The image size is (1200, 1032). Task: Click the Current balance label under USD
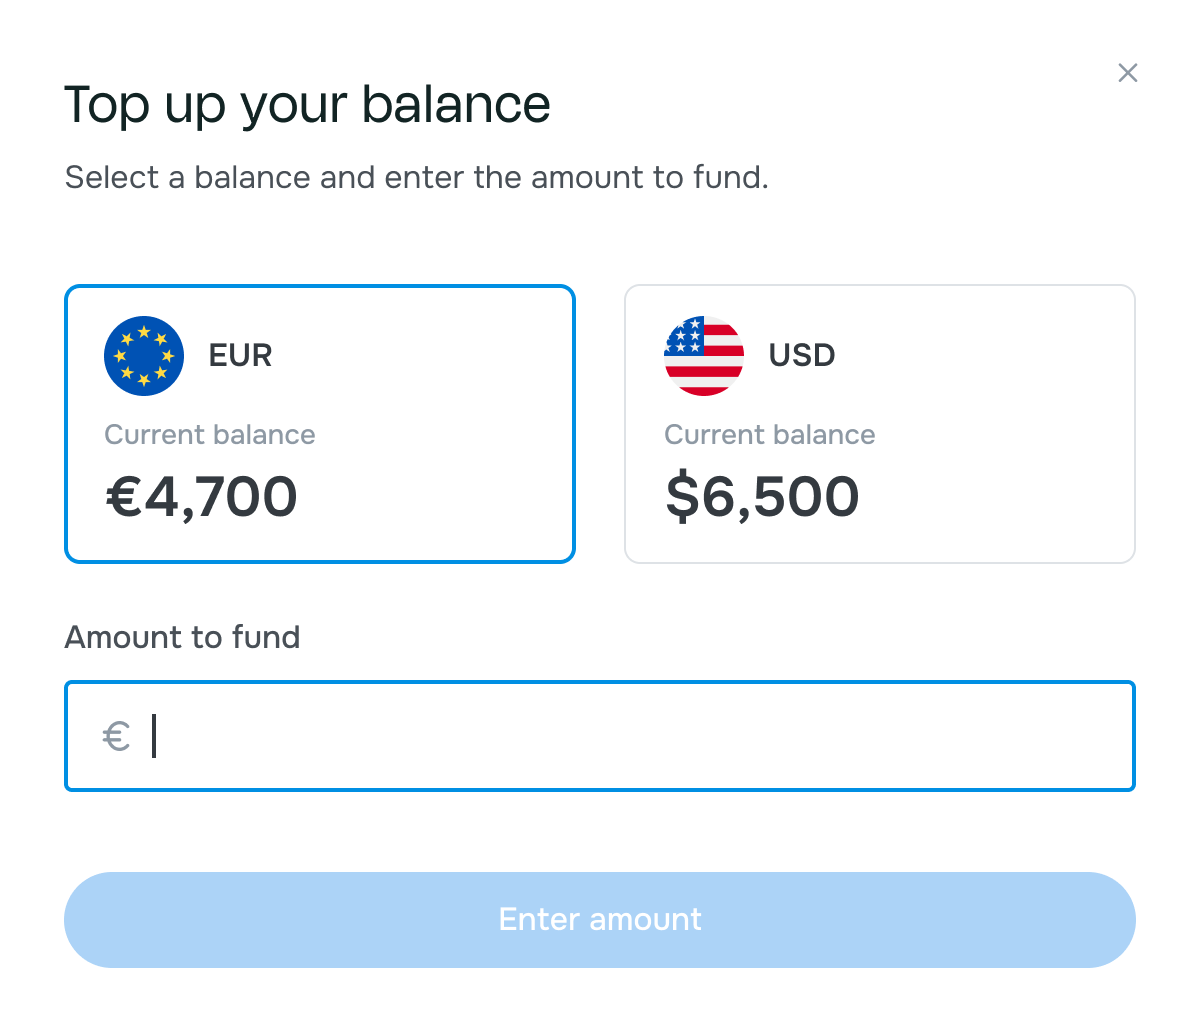click(x=770, y=434)
